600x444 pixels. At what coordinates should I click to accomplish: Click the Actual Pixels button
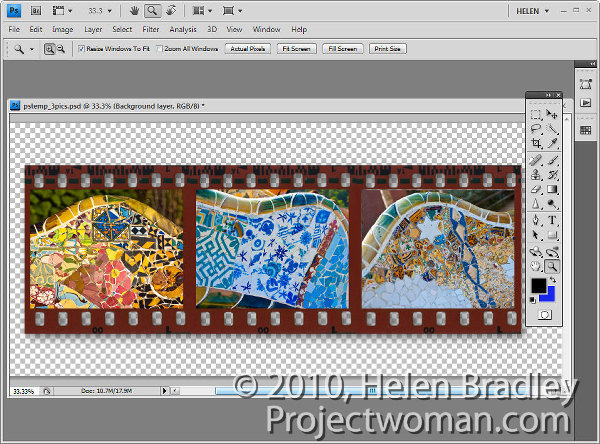248,49
